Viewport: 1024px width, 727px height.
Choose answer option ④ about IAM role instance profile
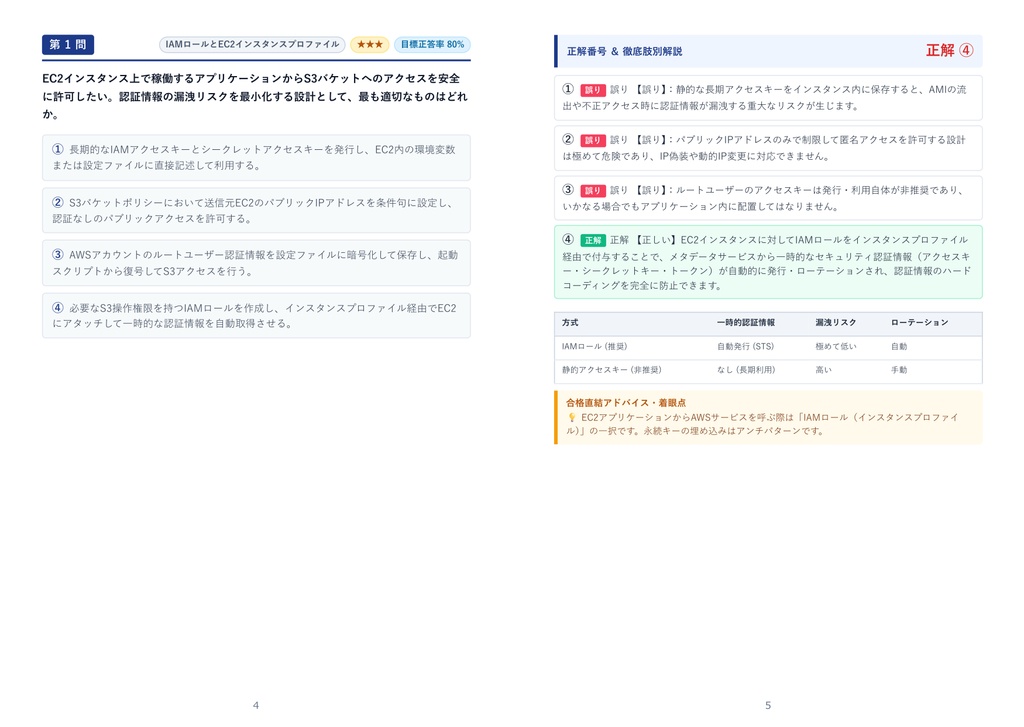tap(256, 315)
